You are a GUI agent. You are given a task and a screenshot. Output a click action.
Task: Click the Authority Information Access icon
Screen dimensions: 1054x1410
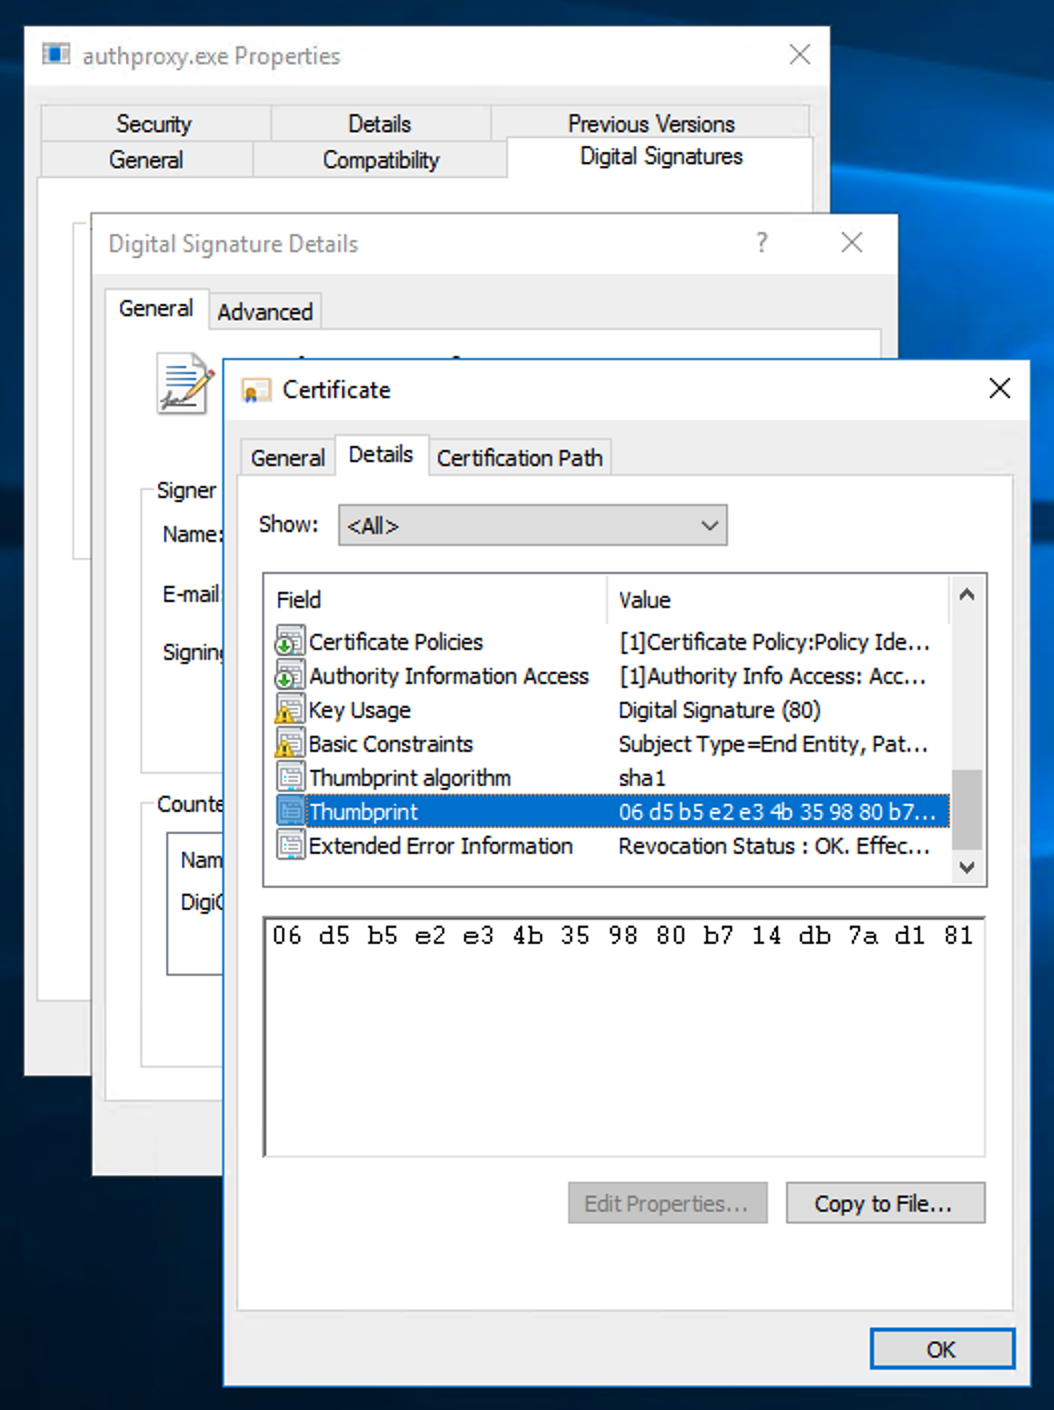coord(289,676)
